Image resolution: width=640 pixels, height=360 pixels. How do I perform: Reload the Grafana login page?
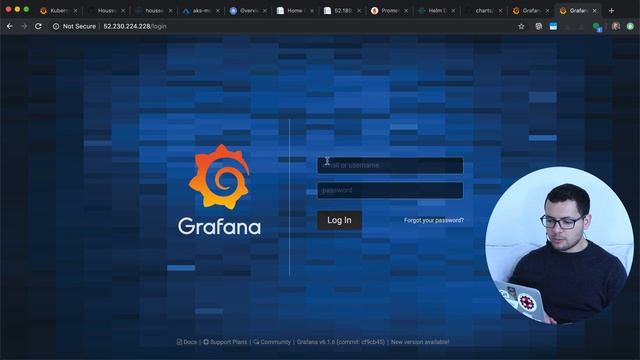[x=38, y=26]
